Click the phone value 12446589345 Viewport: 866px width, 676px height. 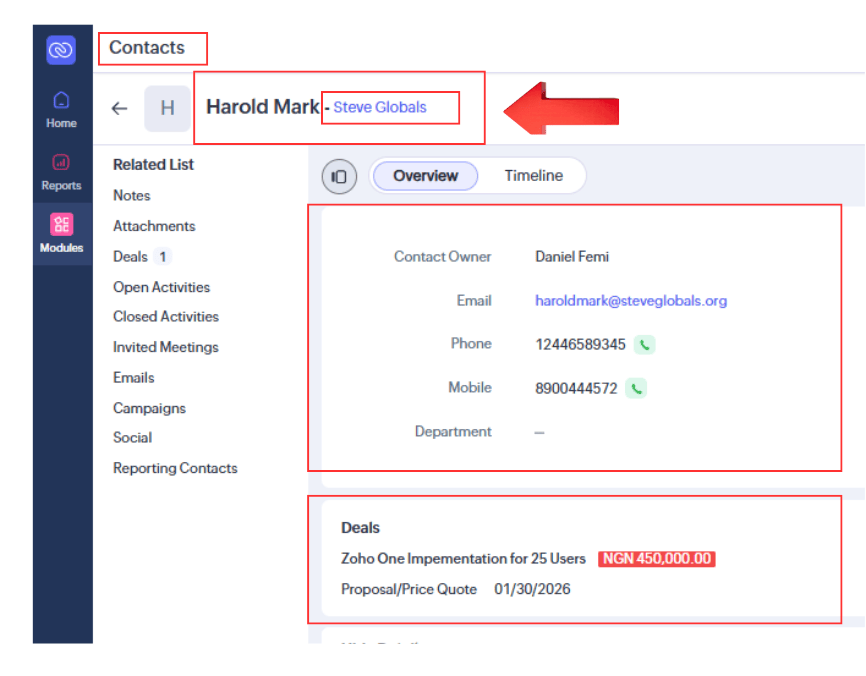coord(580,345)
